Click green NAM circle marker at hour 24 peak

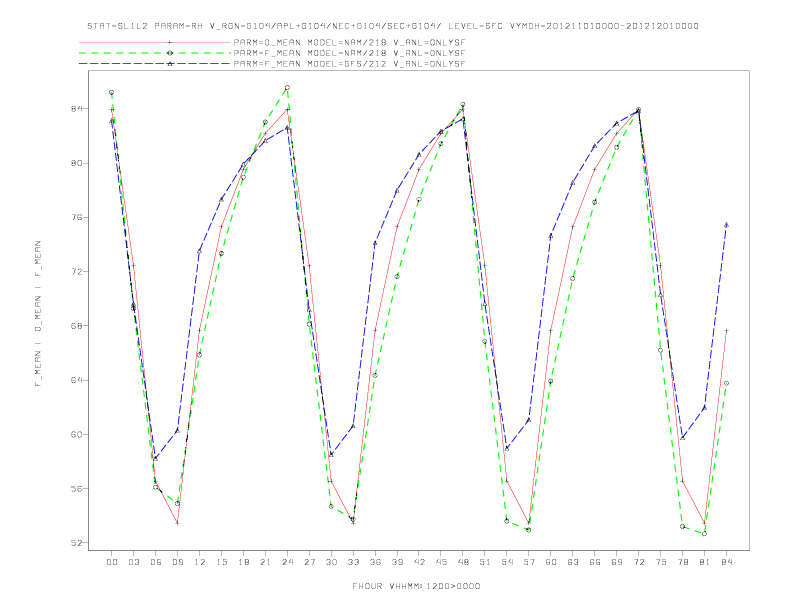pos(287,88)
